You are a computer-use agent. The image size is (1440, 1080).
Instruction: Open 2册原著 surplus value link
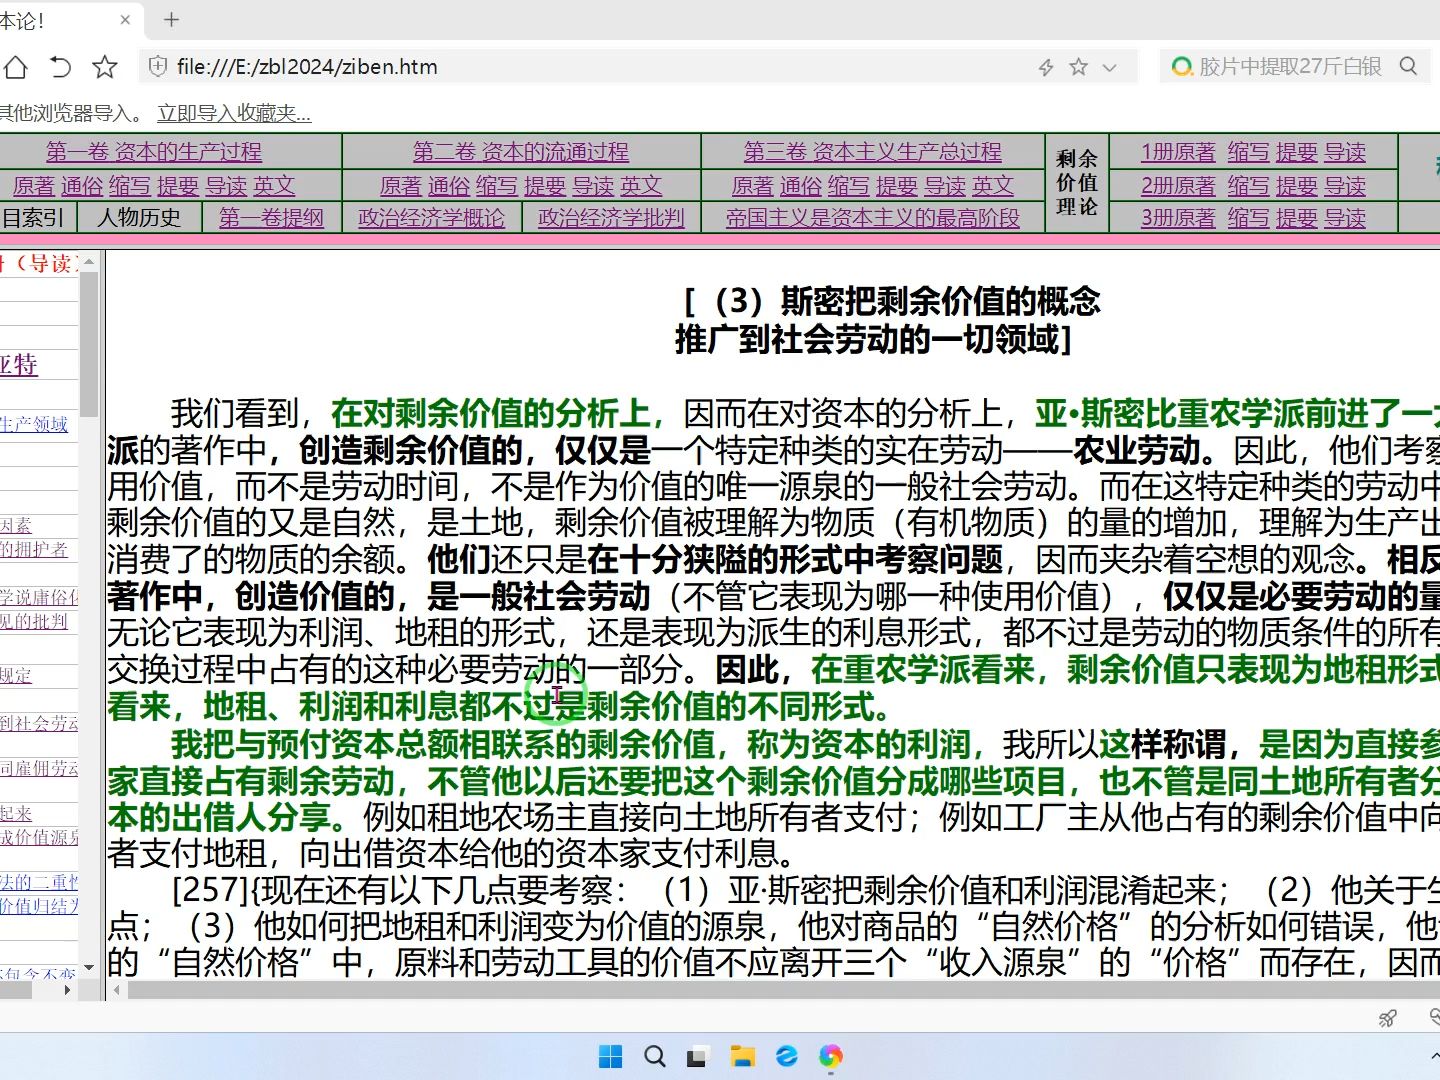coord(1178,186)
